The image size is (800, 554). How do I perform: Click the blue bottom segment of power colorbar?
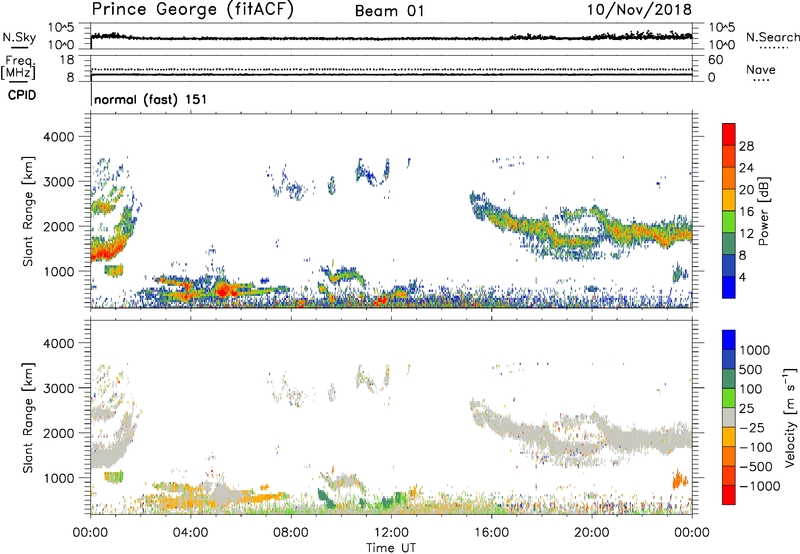click(729, 287)
